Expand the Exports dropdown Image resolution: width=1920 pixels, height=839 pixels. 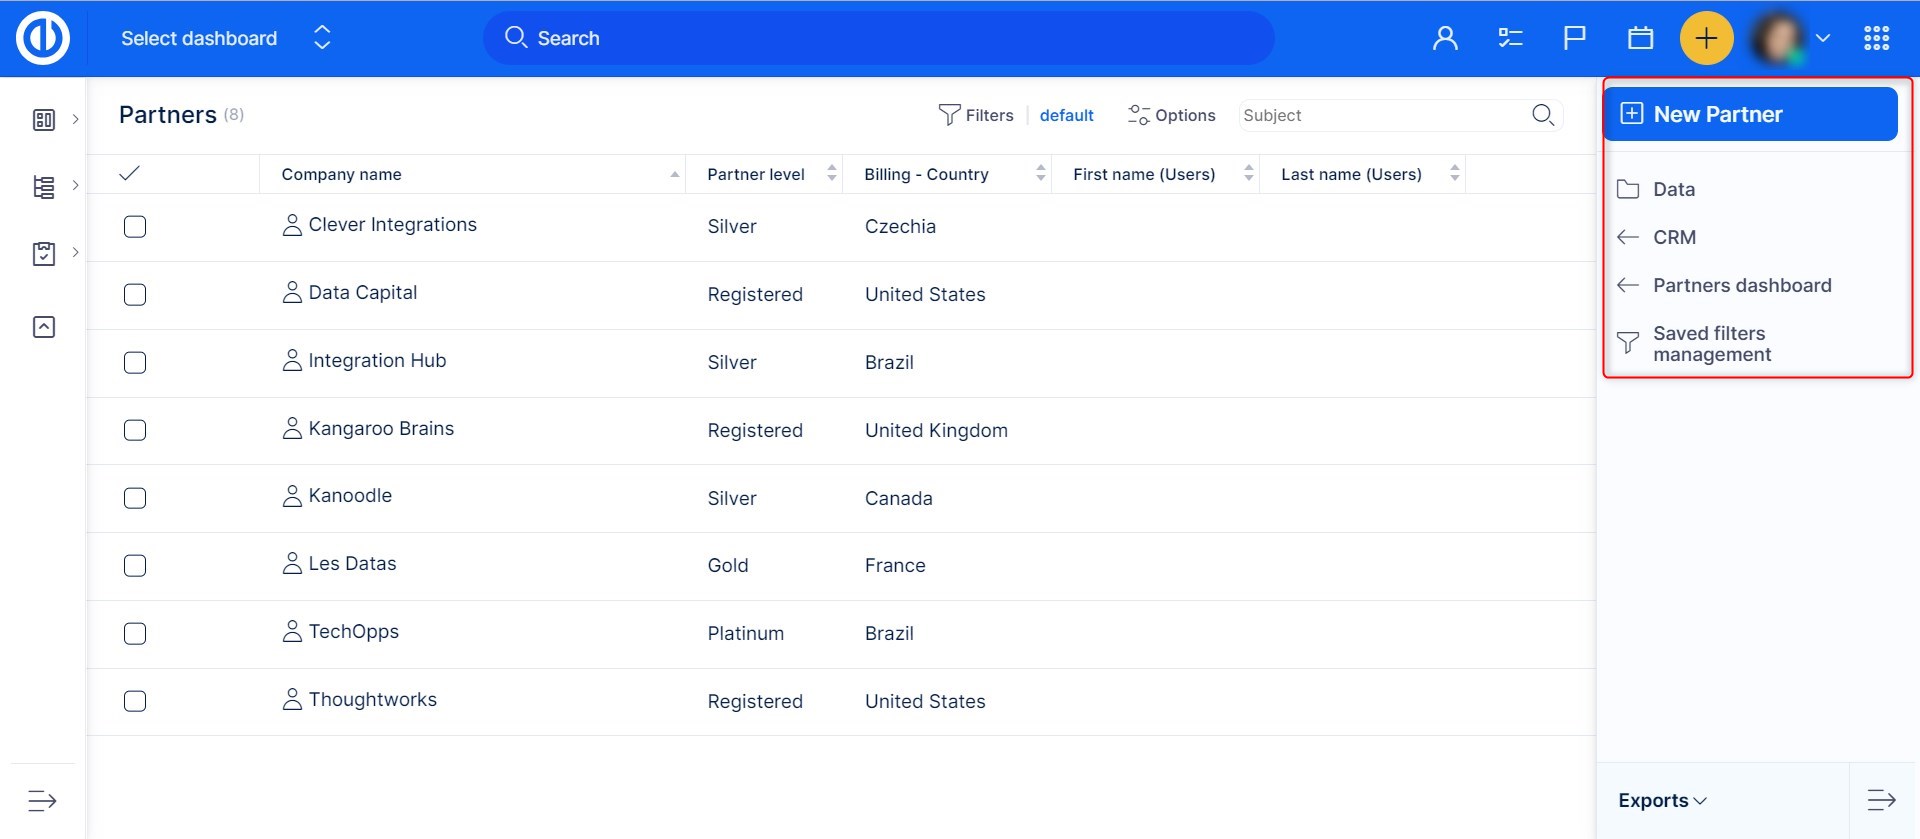click(1662, 801)
